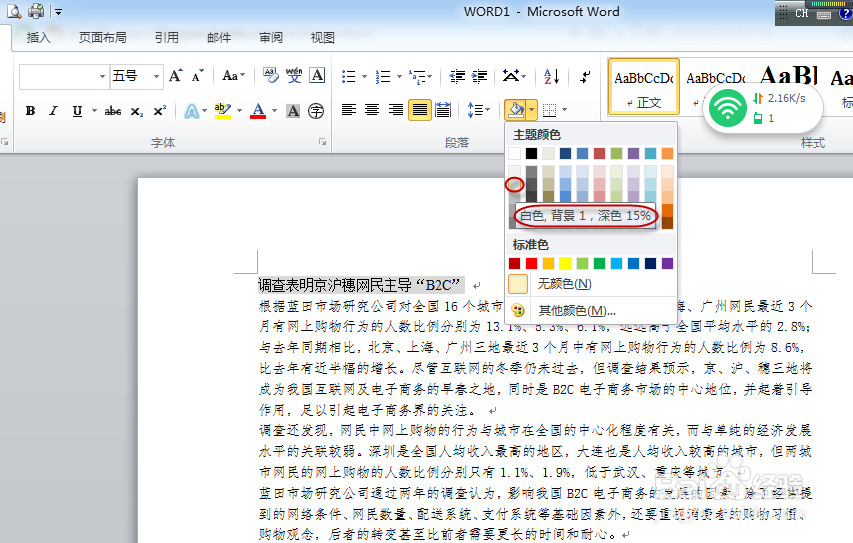853x543 pixels.
Task: Click the multilevel list icon
Action: tap(417, 76)
